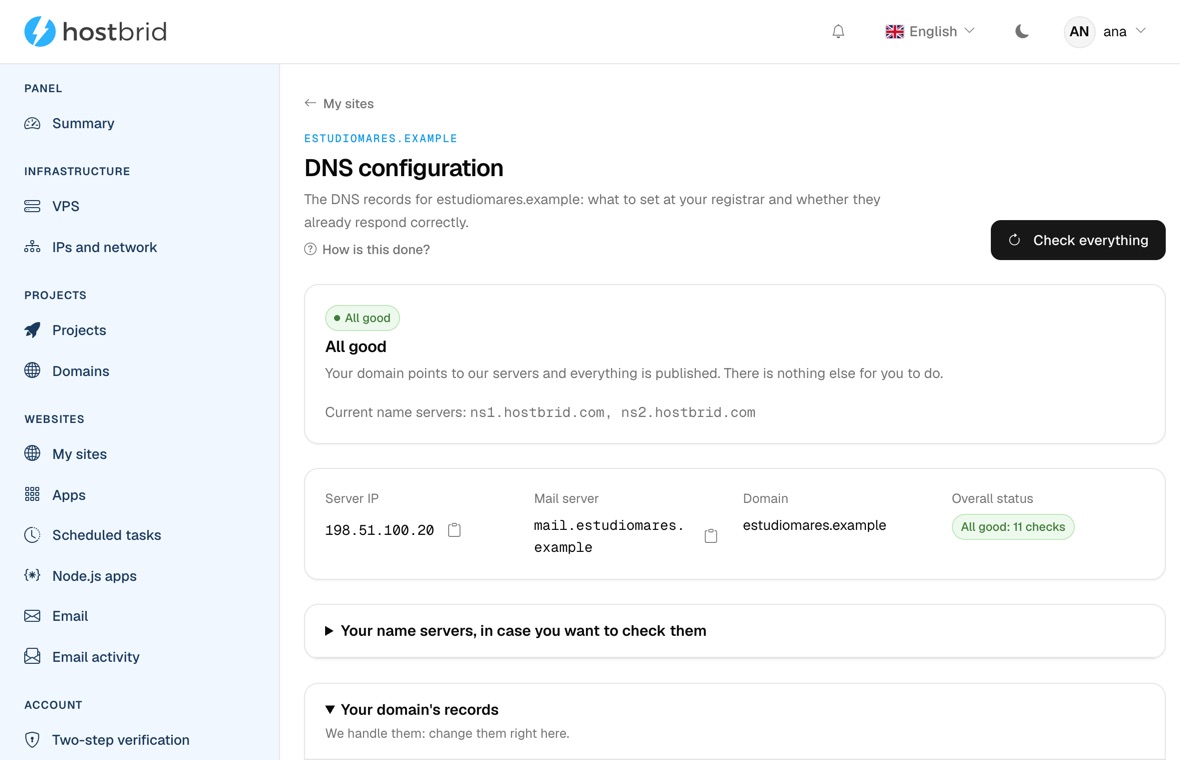
Task: Click the All good status pill
Action: 362,318
